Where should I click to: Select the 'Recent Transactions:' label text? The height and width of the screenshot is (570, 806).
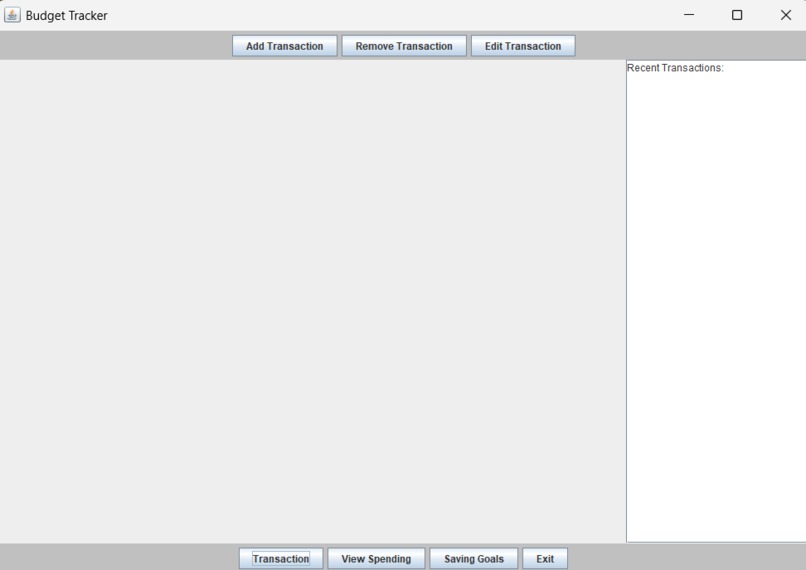[x=675, y=68]
